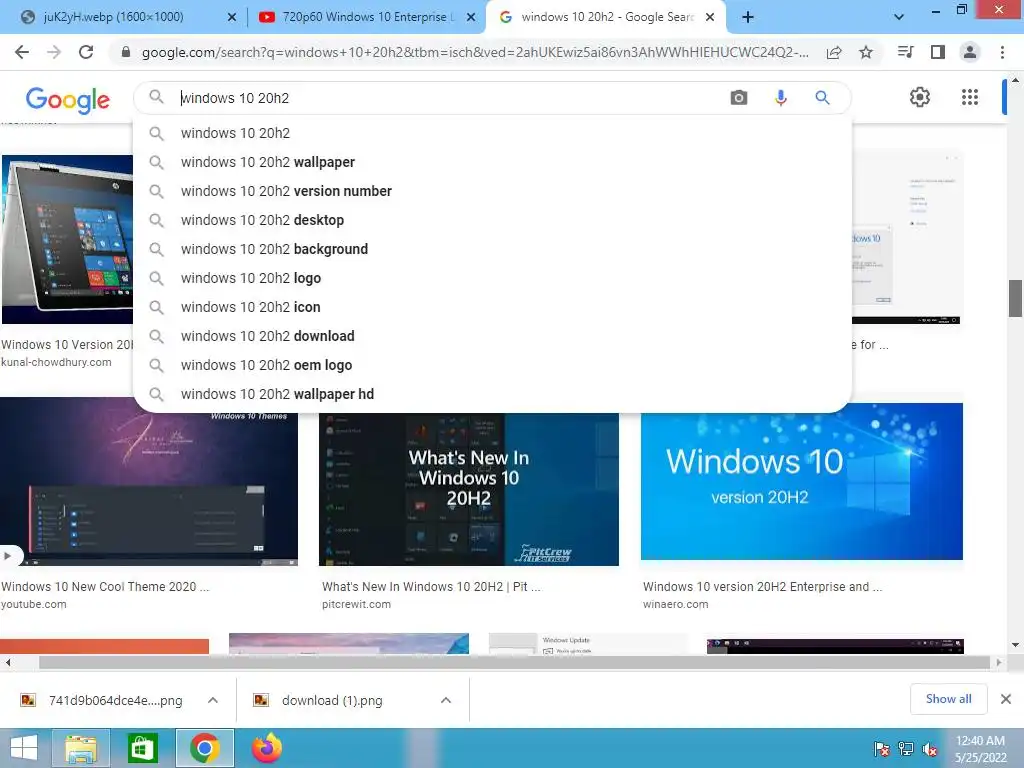The width and height of the screenshot is (1024, 768).
Task: Choose suggestion windows 10 20h2 wallpaper hd
Action: [492, 394]
